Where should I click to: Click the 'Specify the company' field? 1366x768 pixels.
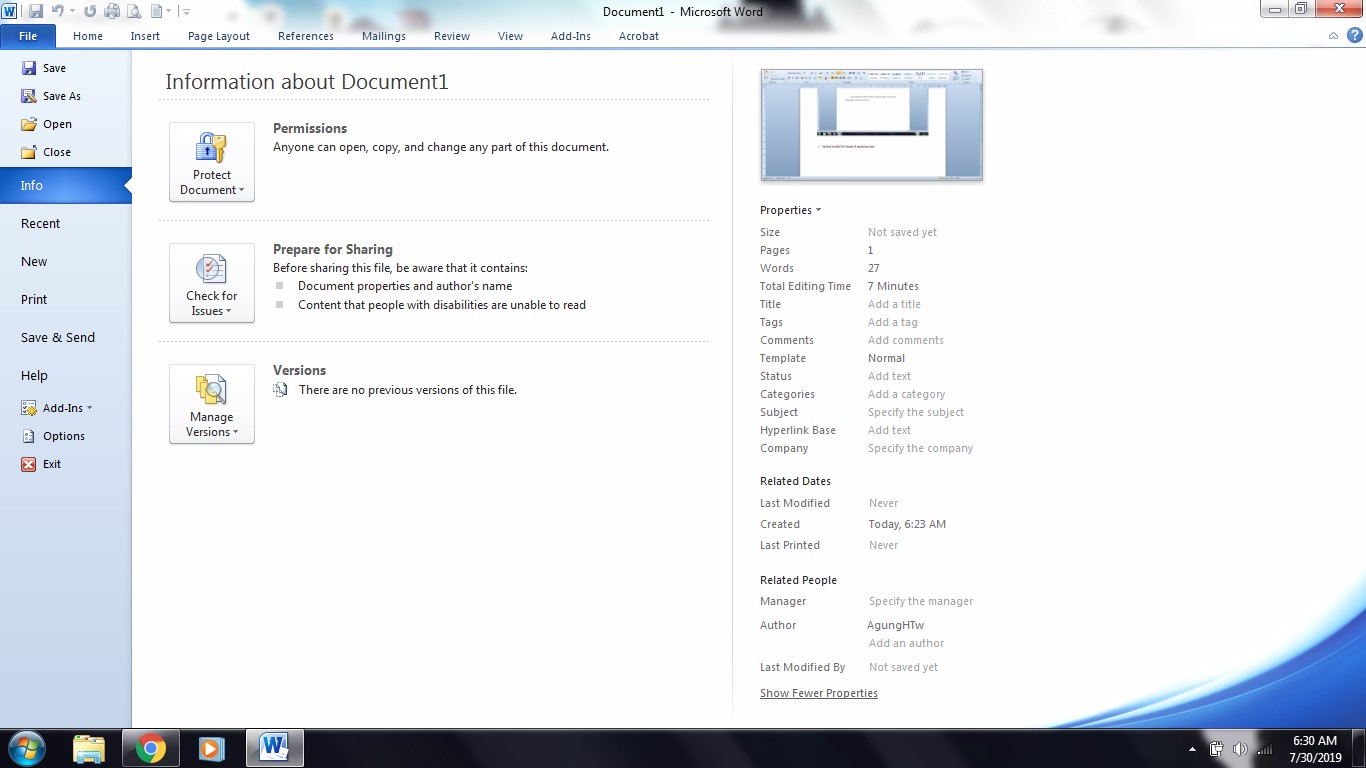[x=920, y=448]
